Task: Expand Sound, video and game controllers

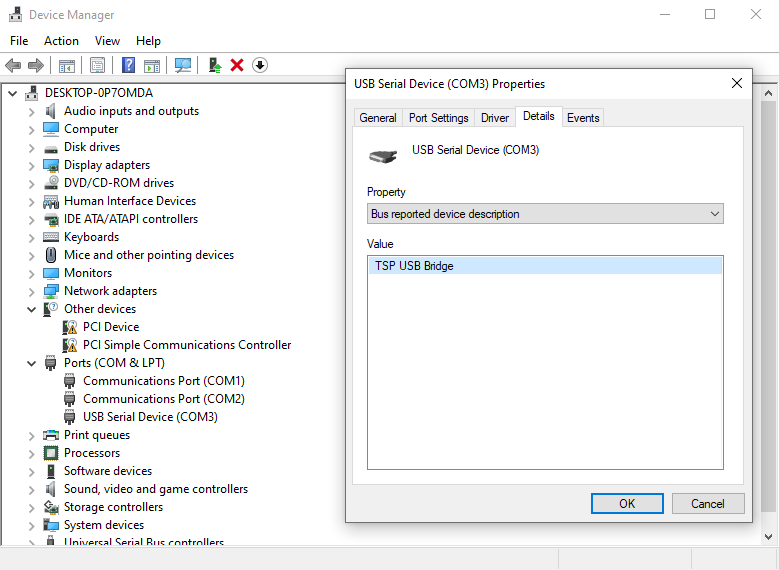Action: coord(31,489)
